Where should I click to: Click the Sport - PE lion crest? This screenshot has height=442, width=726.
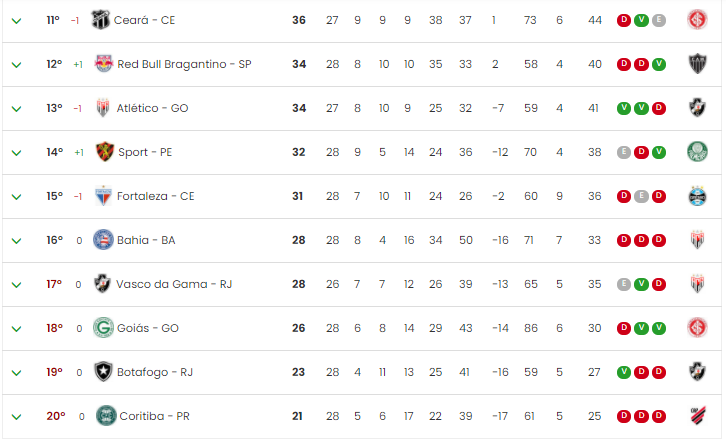tap(105, 152)
